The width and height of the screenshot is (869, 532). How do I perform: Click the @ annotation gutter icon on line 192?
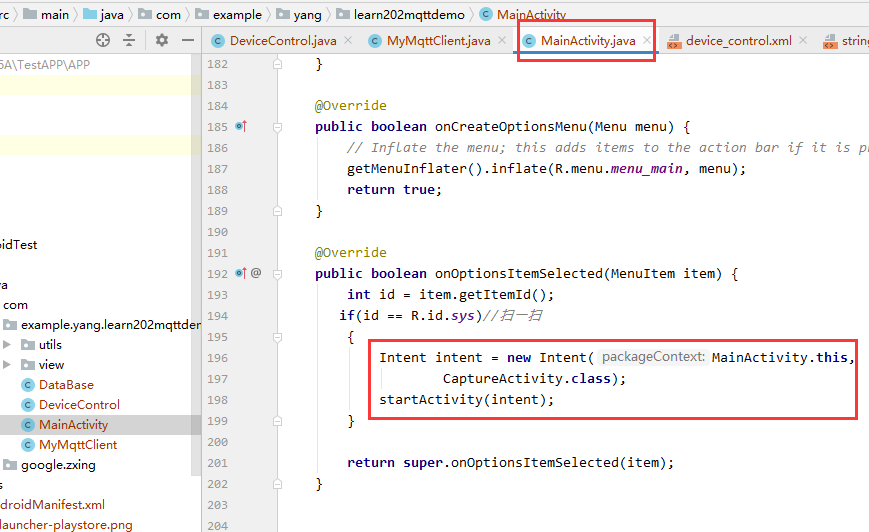[256, 273]
